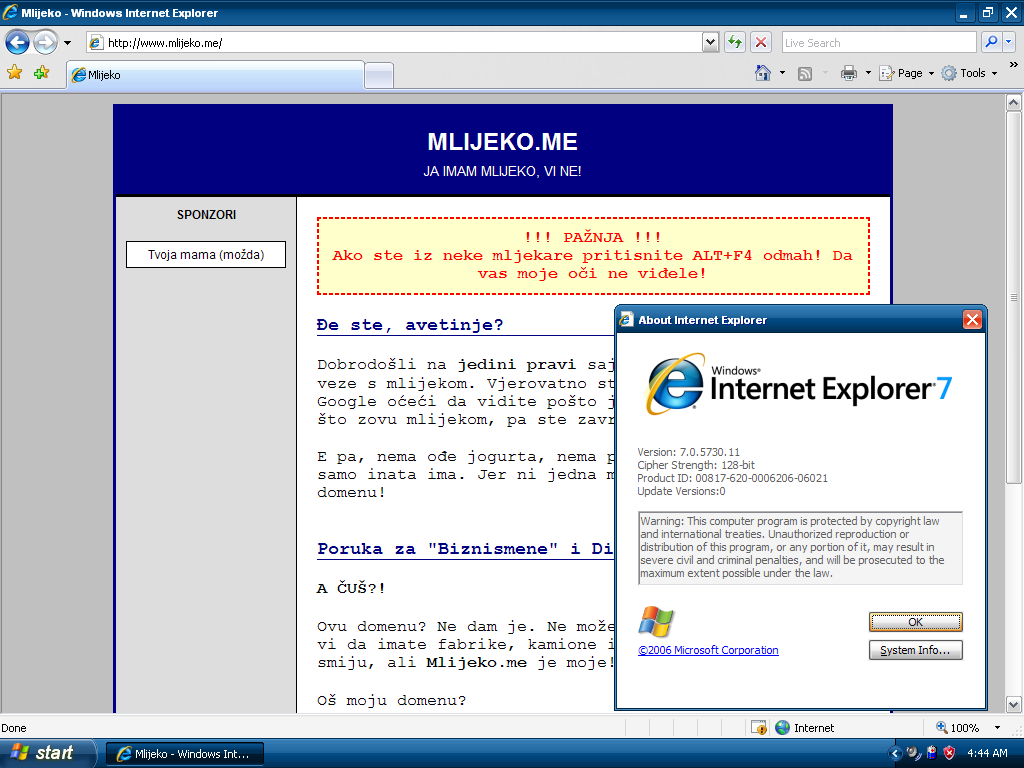Click the Tvoja mama (možda) sponsor box
This screenshot has height=768, width=1024.
pyautogui.click(x=206, y=255)
